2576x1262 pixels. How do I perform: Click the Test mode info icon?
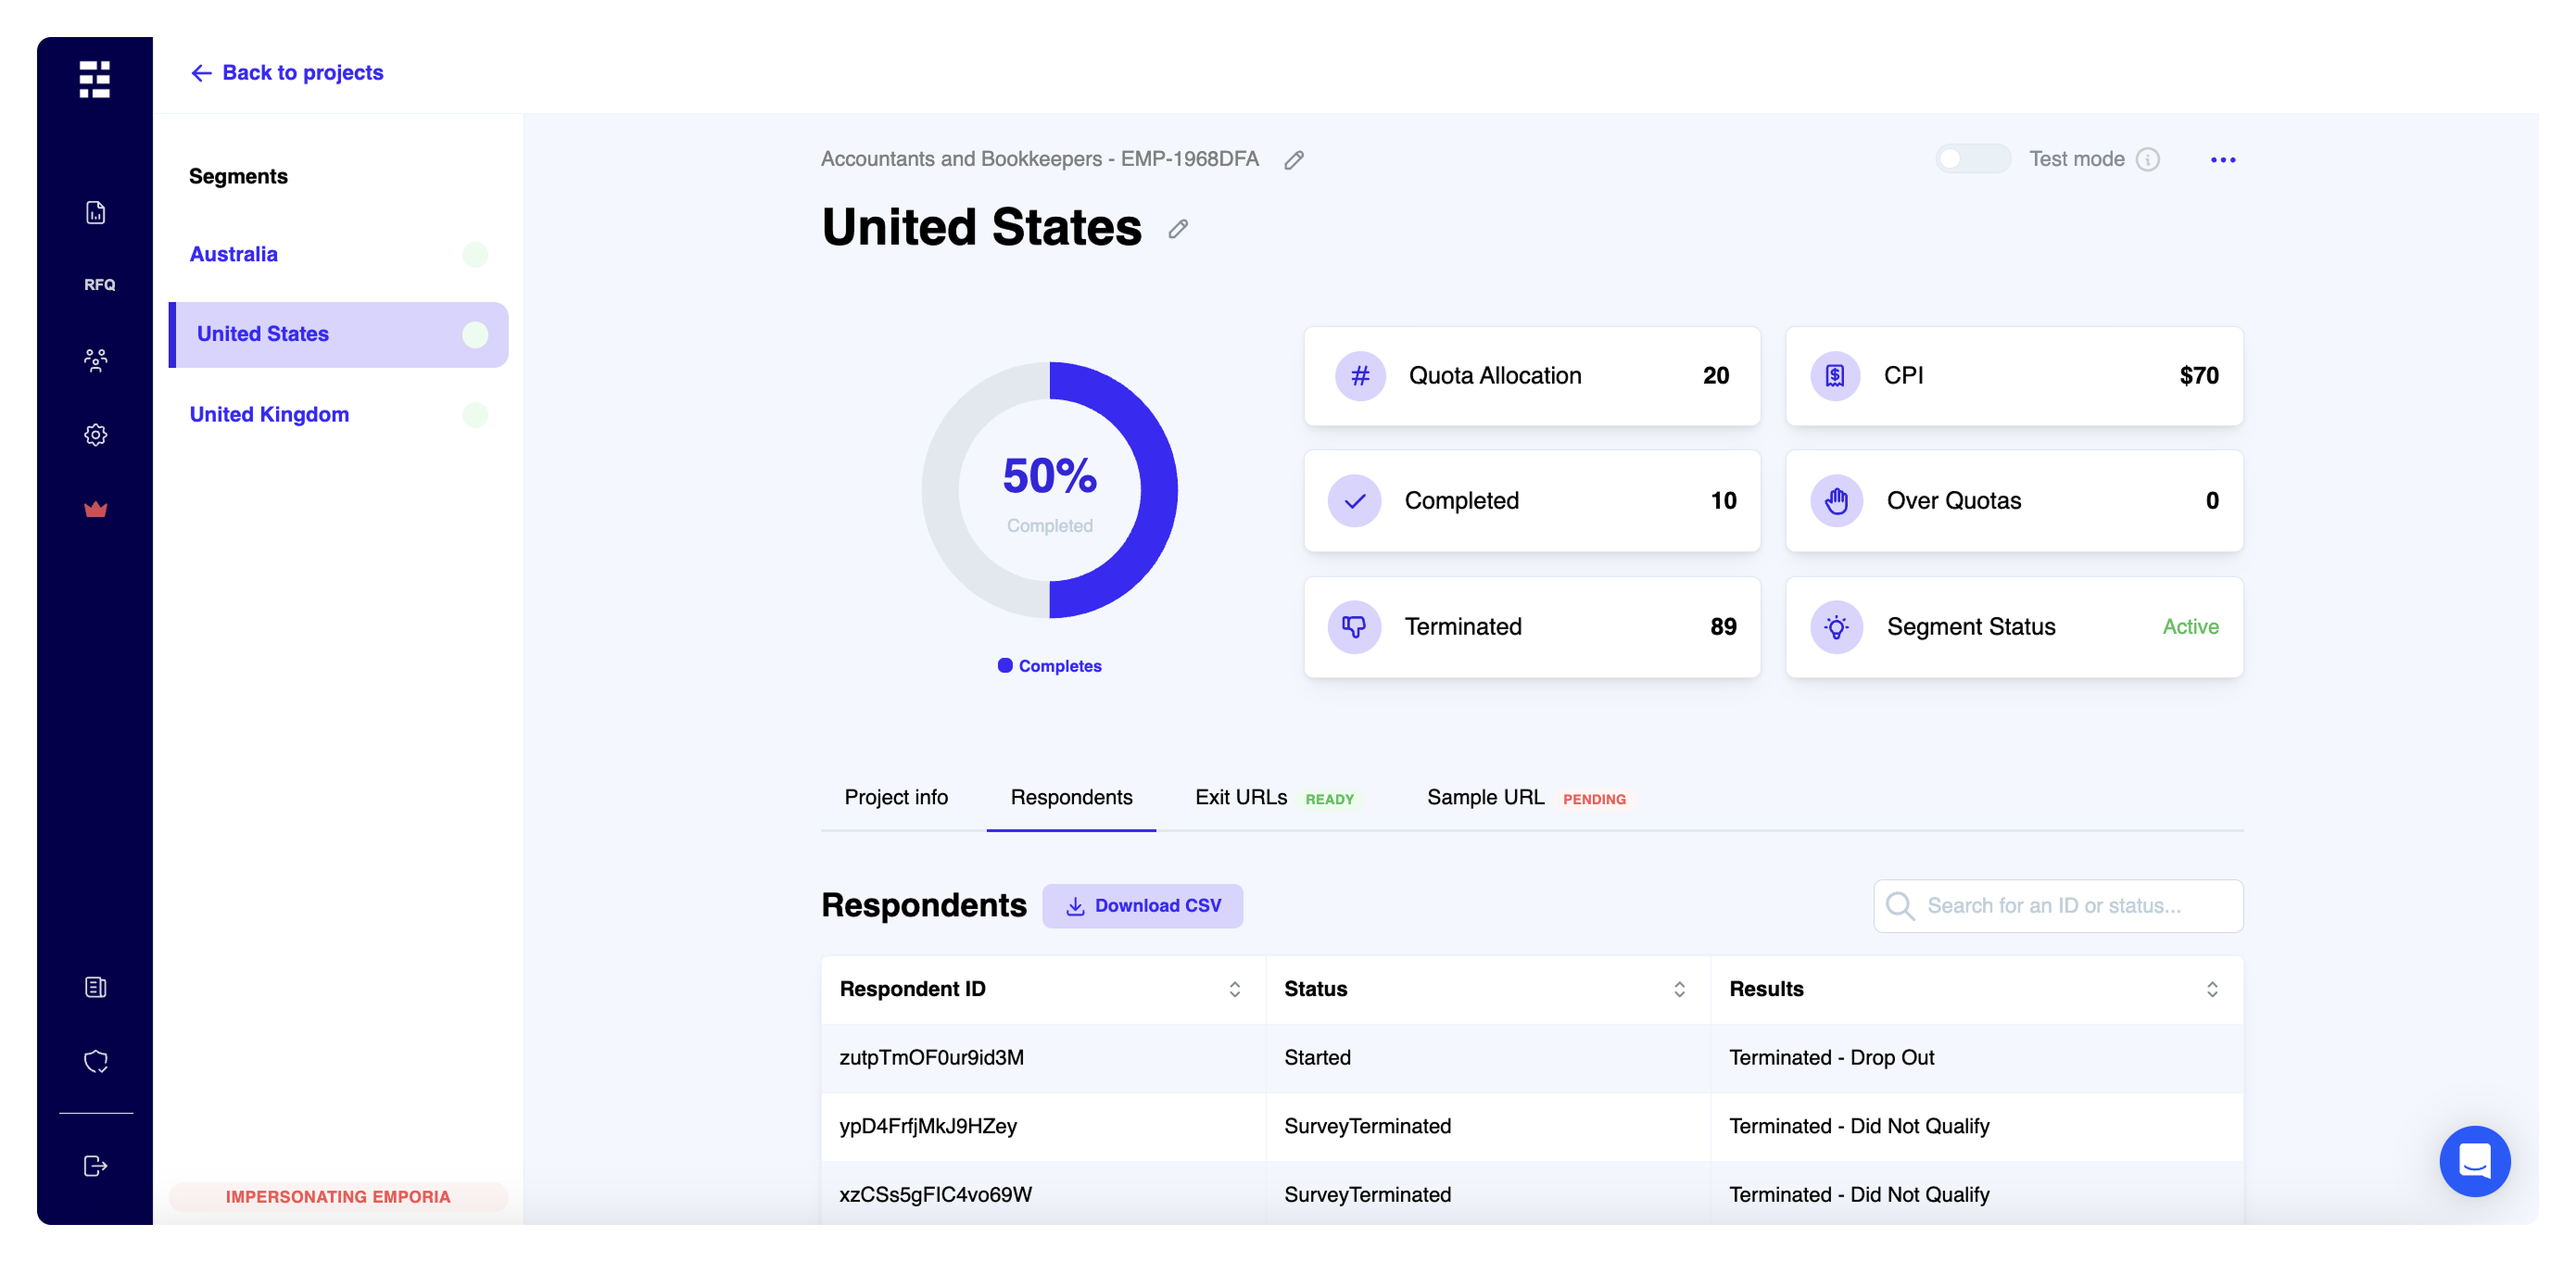tap(2147, 160)
